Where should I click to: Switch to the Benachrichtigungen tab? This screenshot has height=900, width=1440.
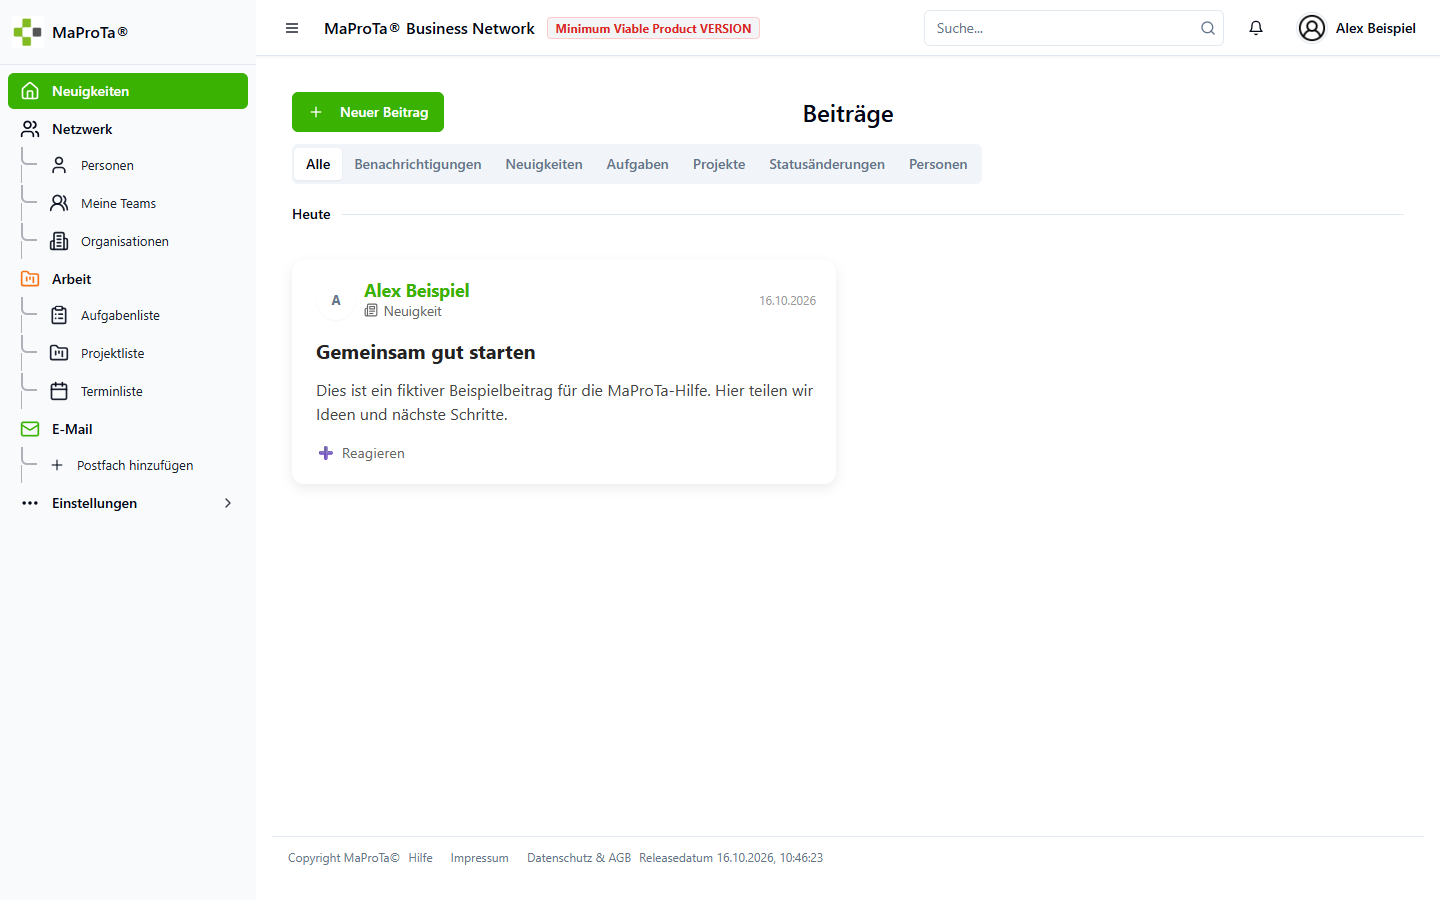(418, 164)
